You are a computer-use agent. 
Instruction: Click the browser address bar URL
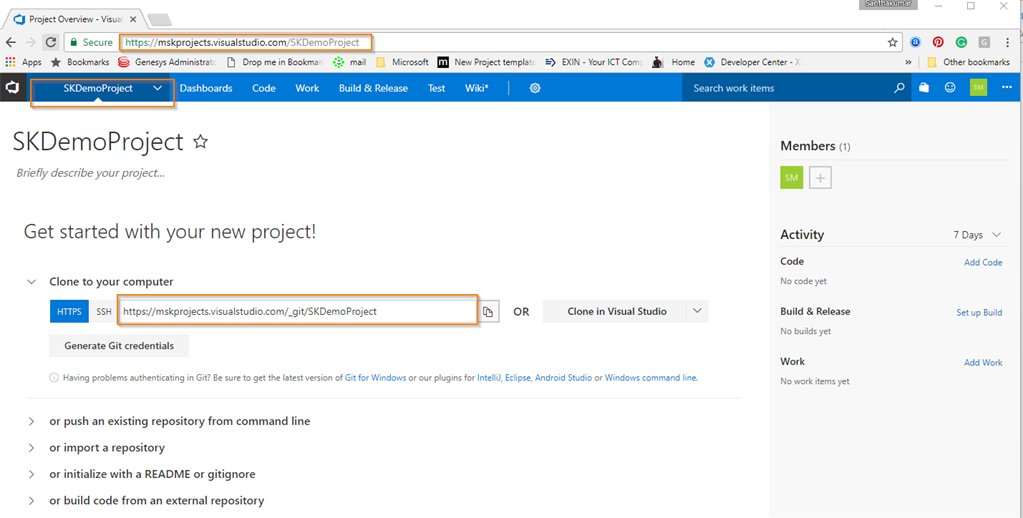242,42
